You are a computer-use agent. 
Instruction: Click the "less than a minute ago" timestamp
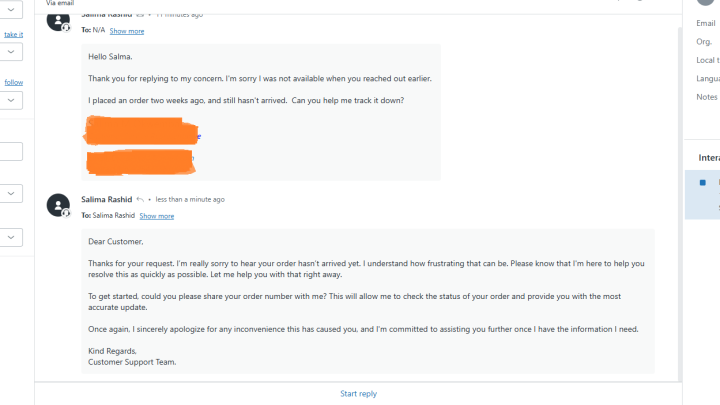(190, 199)
